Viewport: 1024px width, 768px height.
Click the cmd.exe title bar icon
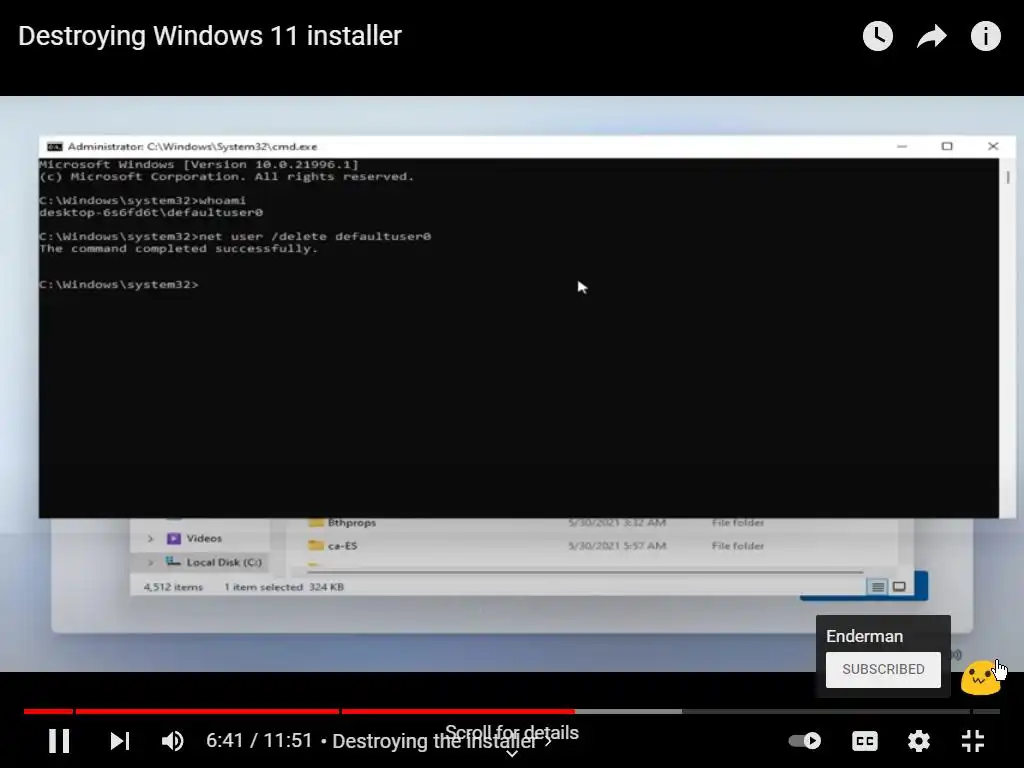[x=55, y=146]
